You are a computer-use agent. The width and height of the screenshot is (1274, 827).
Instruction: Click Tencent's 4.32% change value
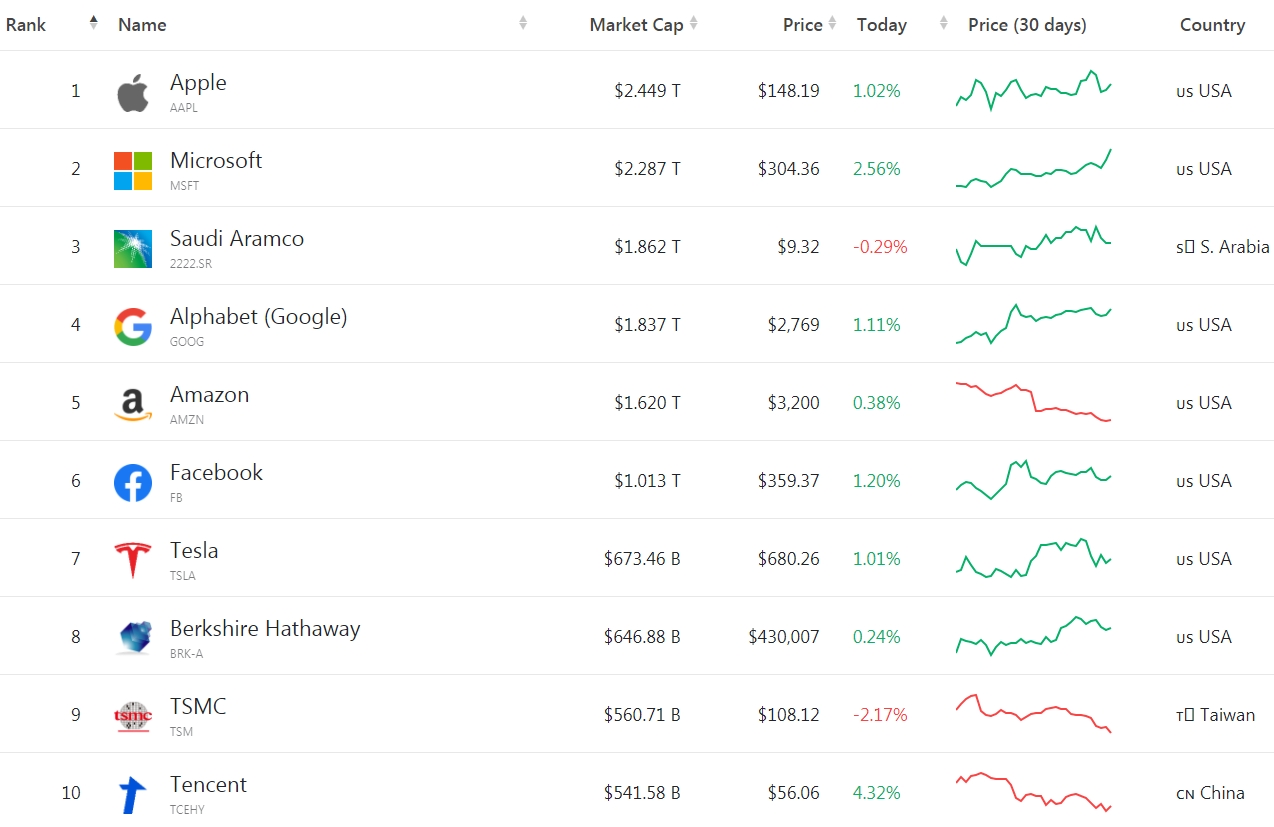point(877,793)
